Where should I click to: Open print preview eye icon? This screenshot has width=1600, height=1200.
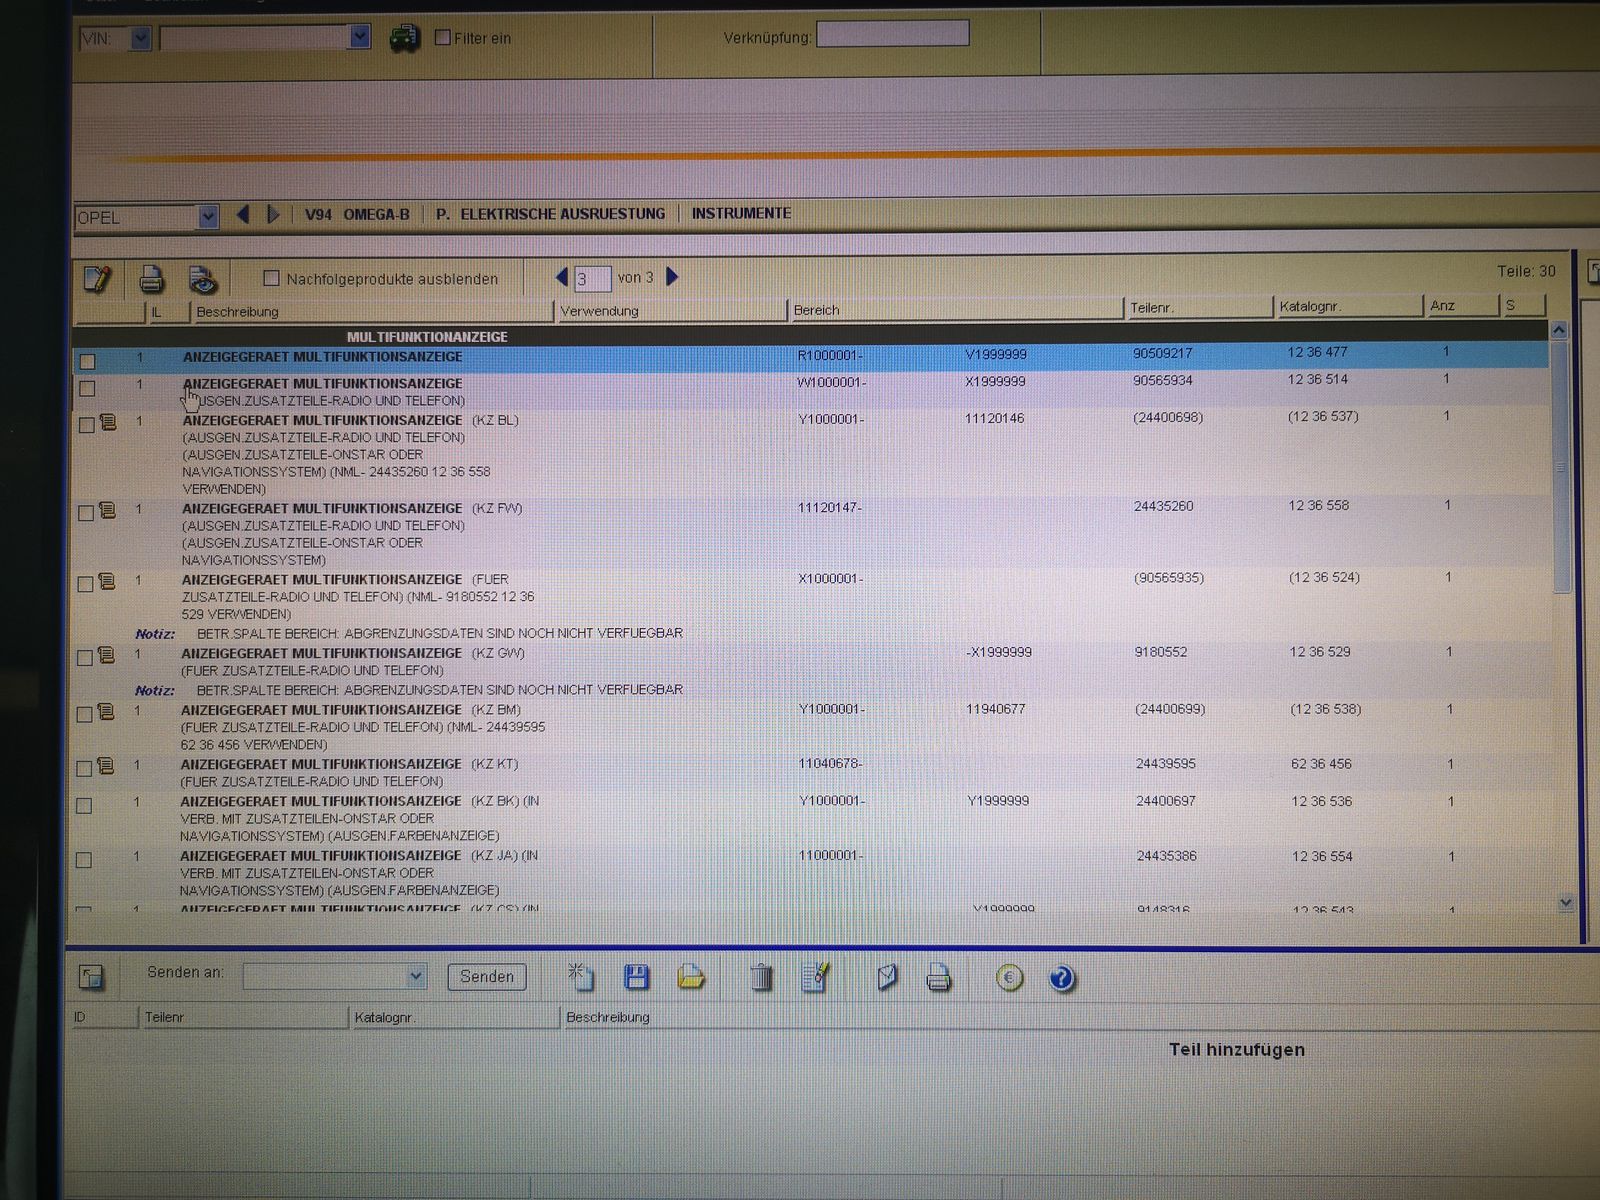coord(203,280)
